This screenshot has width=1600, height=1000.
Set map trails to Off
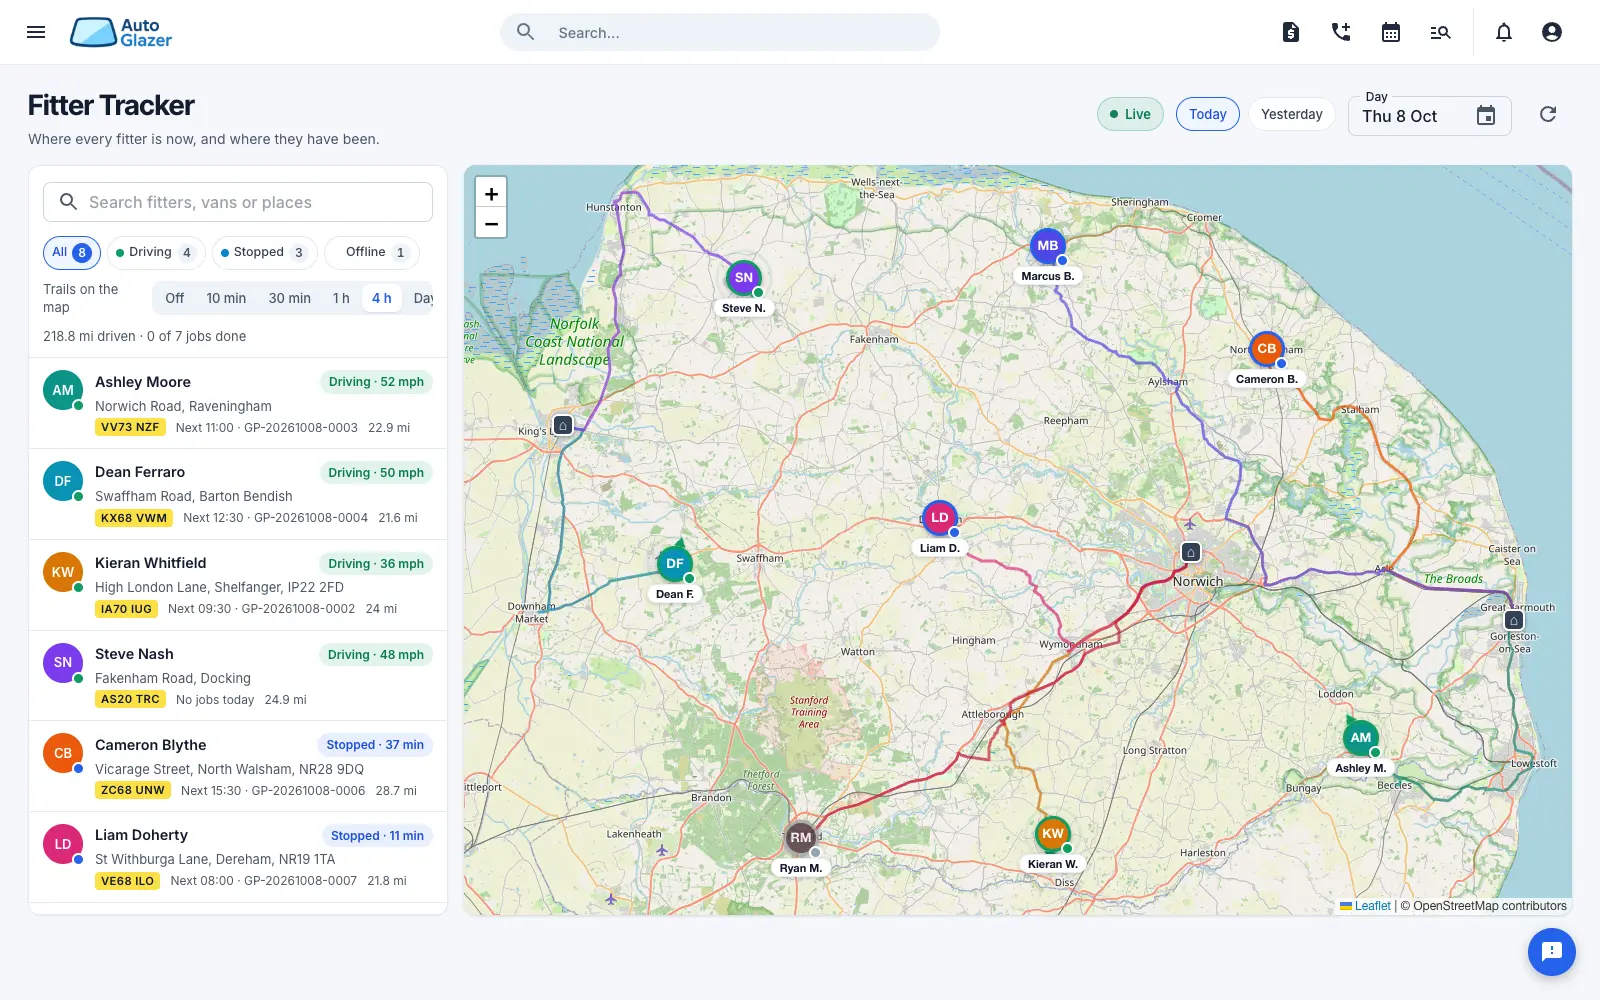[175, 298]
